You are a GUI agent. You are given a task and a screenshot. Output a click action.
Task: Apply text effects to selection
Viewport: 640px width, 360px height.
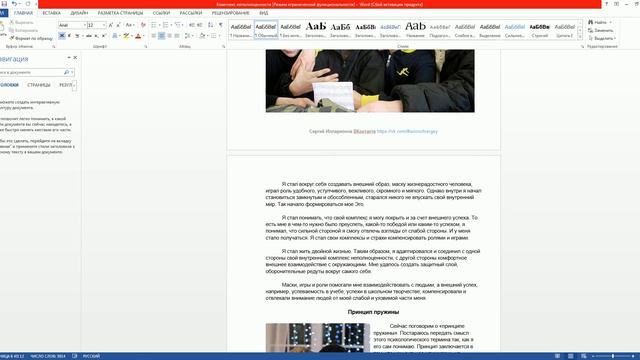[115, 36]
